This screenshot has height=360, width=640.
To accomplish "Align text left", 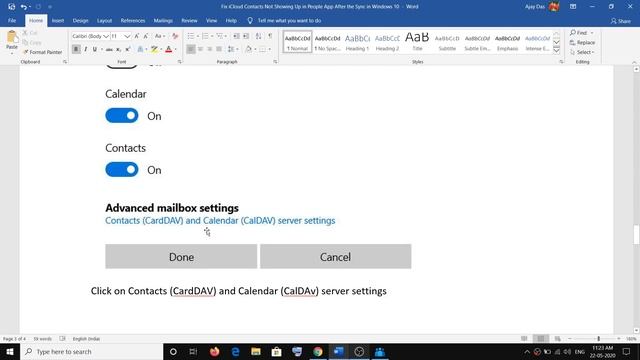I will 191,49.
